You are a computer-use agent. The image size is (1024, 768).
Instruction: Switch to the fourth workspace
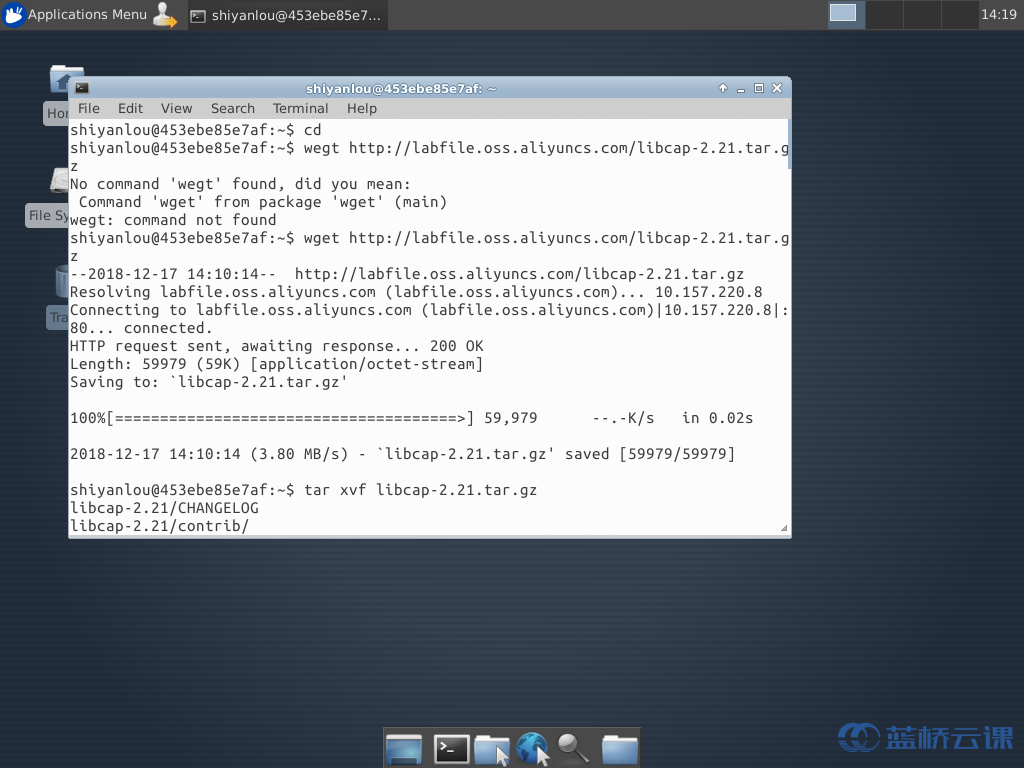pos(960,14)
